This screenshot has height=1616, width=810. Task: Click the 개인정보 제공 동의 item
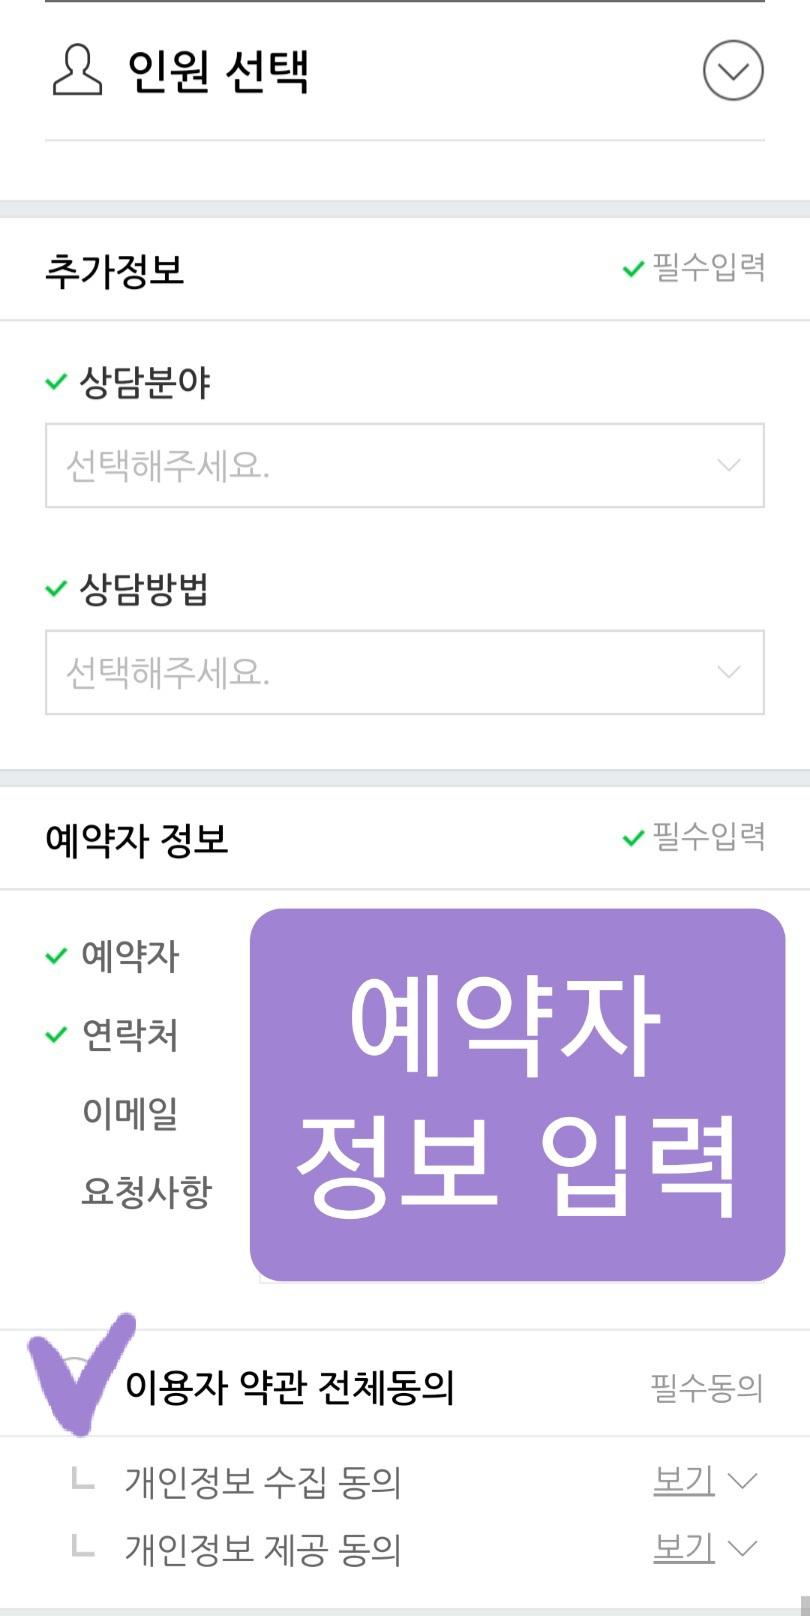[x=262, y=1549]
